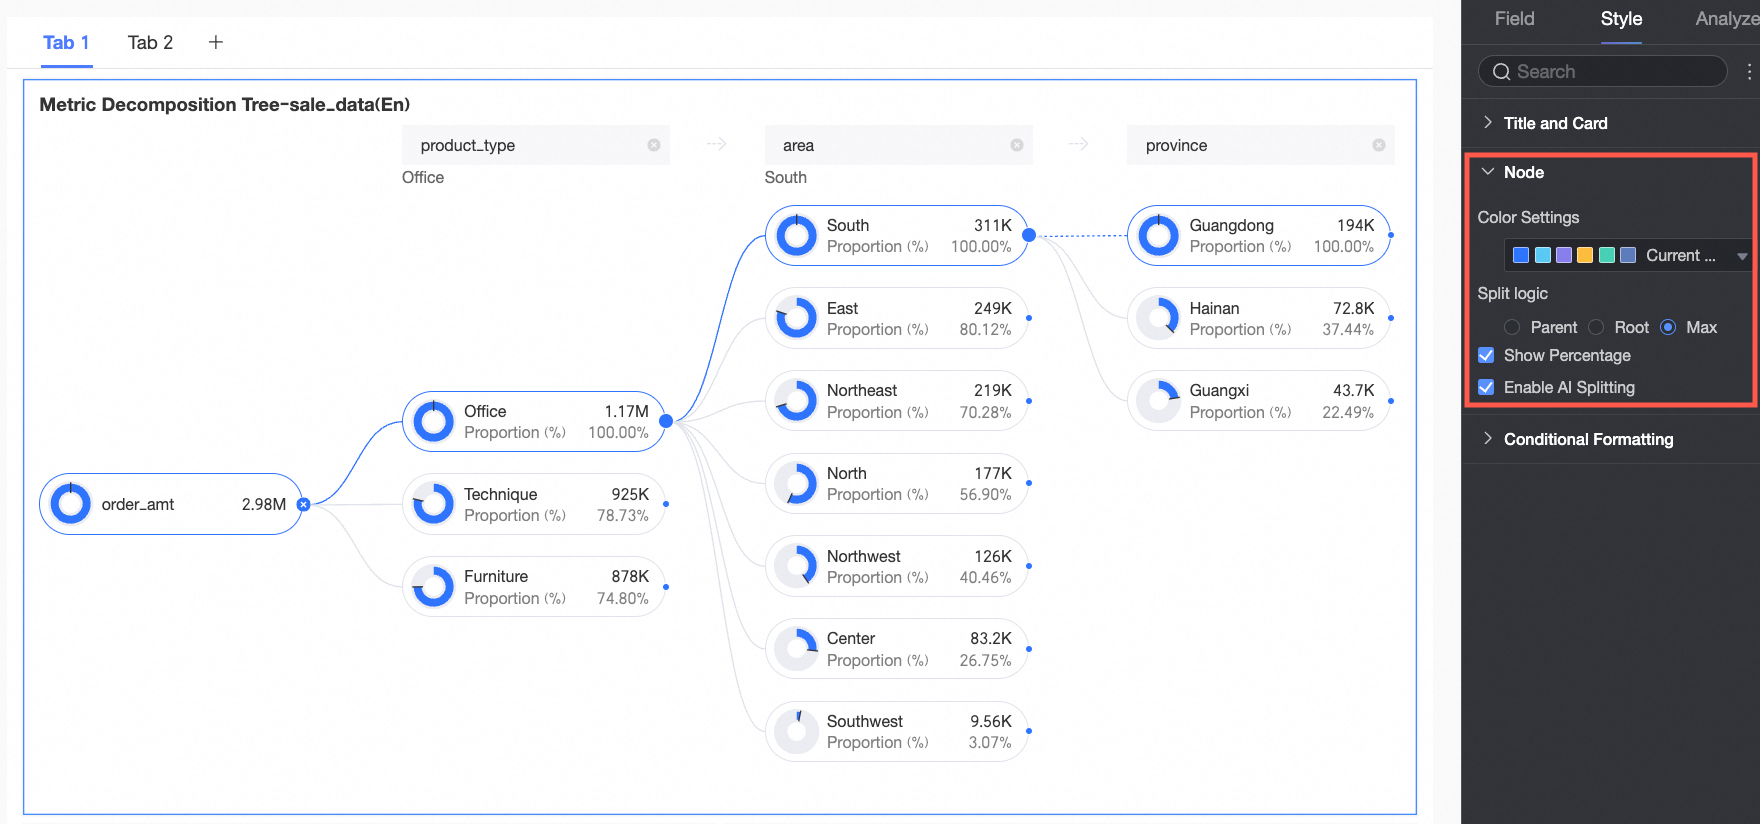Image resolution: width=1760 pixels, height=824 pixels.
Task: Pick the orange color swatch
Action: click(x=1585, y=255)
